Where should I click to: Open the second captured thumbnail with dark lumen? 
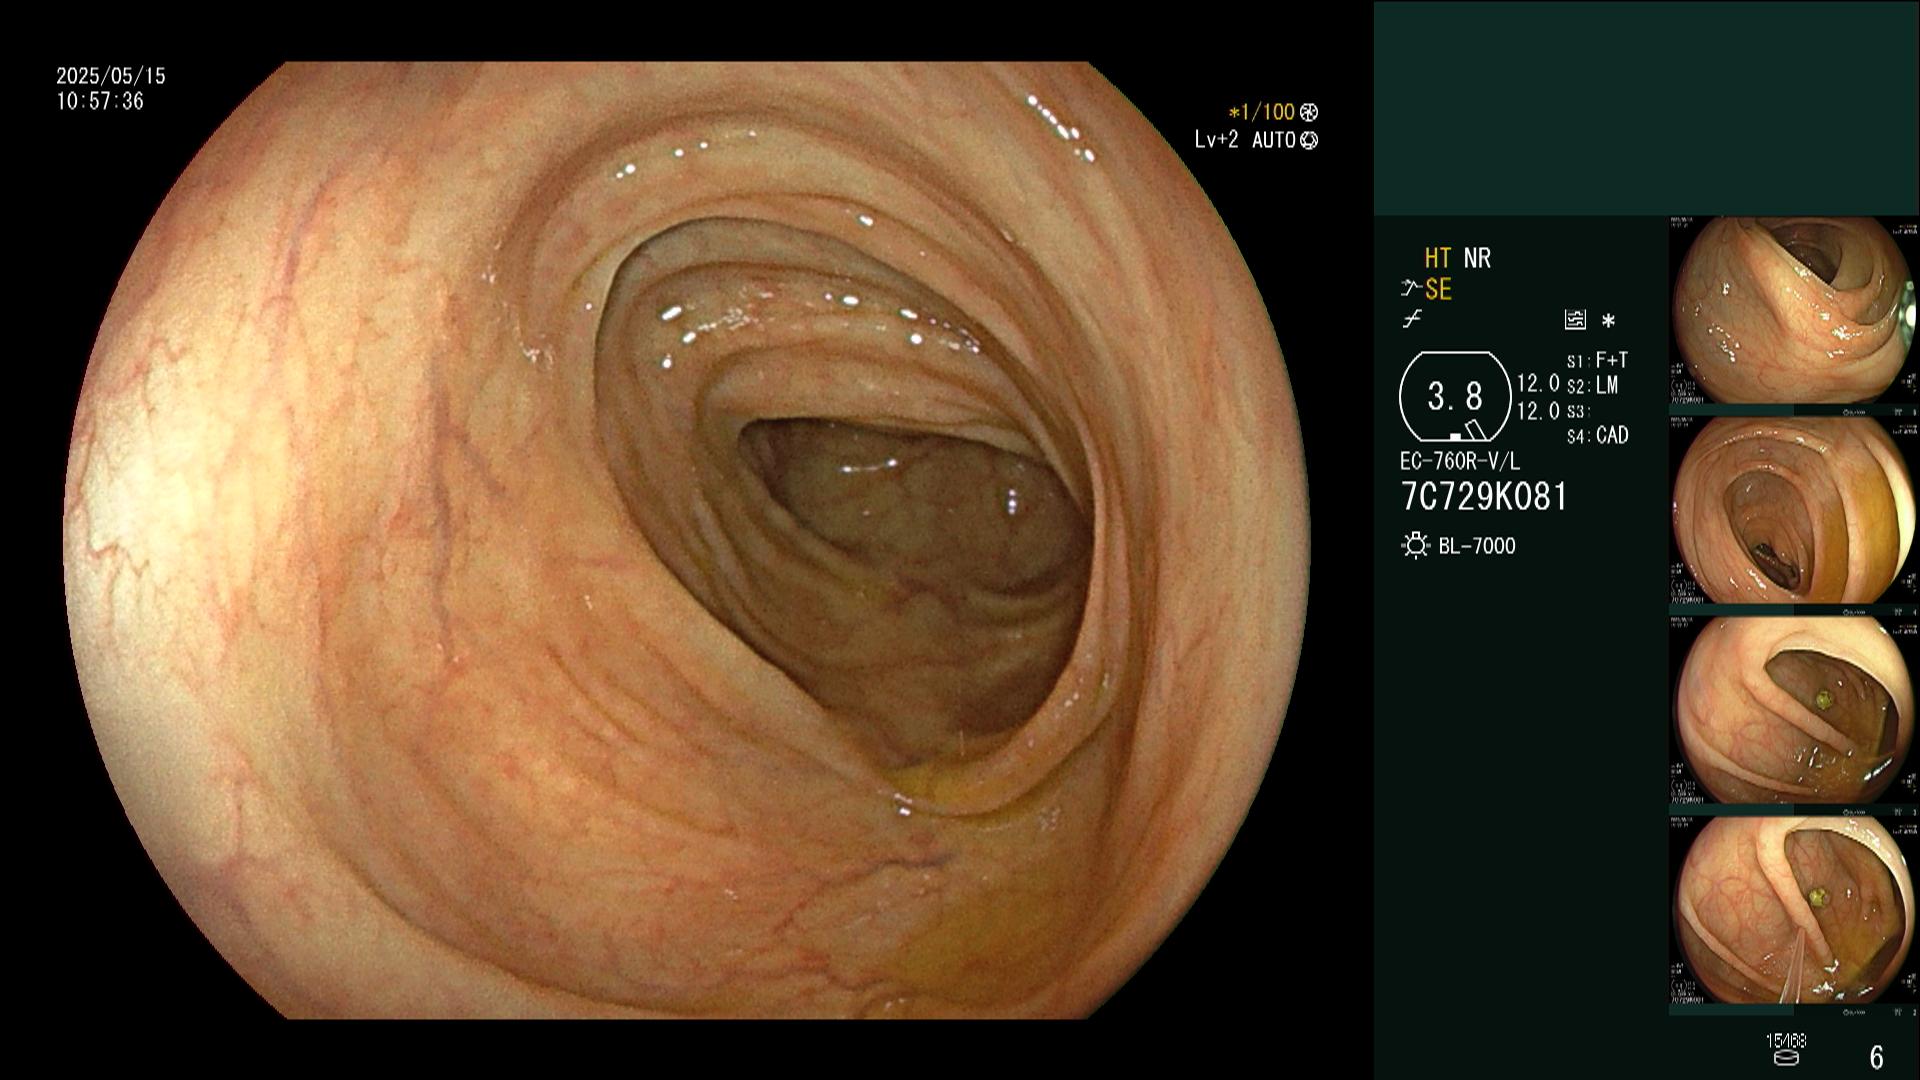(x=1793, y=509)
